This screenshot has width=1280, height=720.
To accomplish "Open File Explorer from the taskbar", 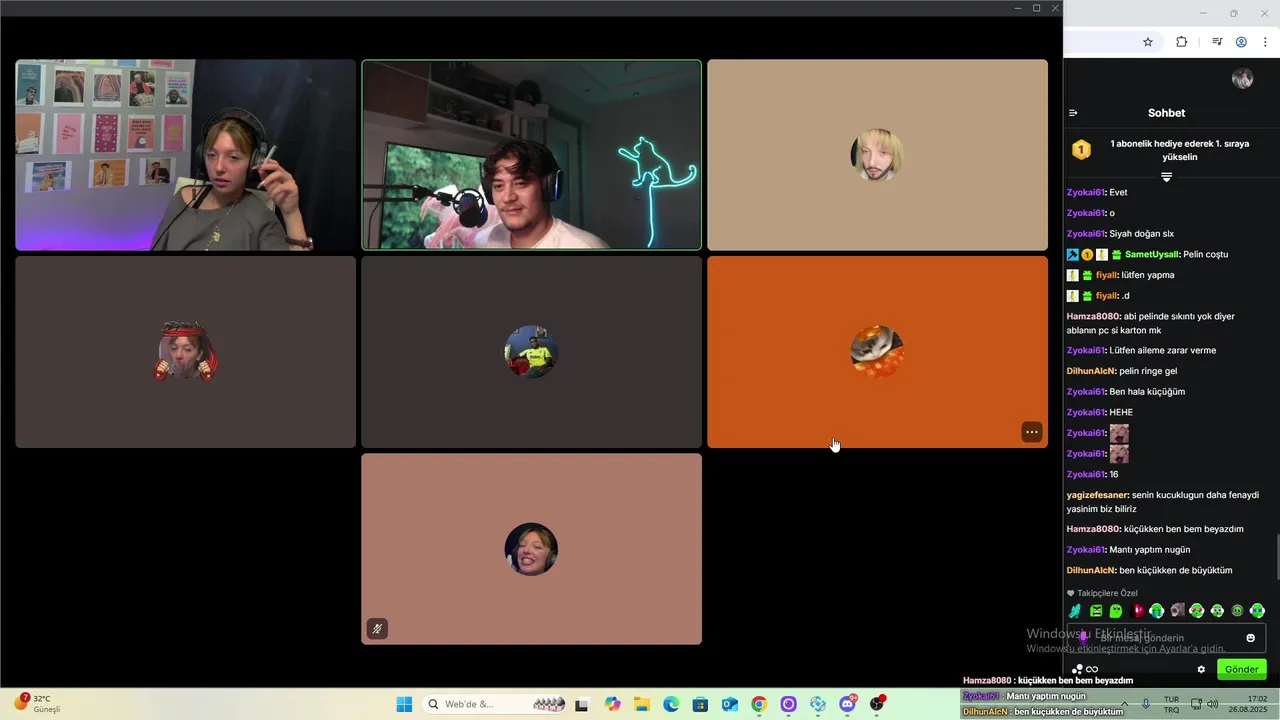I will pyautogui.click(x=642, y=704).
